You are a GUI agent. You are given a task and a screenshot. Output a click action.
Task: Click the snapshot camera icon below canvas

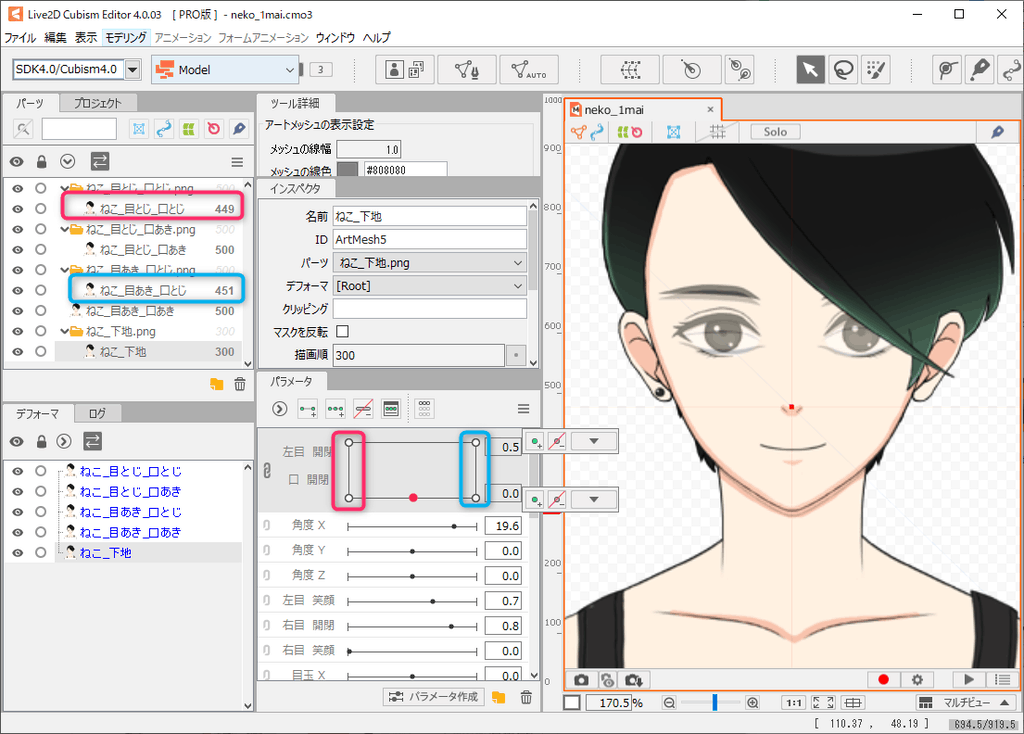coord(582,679)
